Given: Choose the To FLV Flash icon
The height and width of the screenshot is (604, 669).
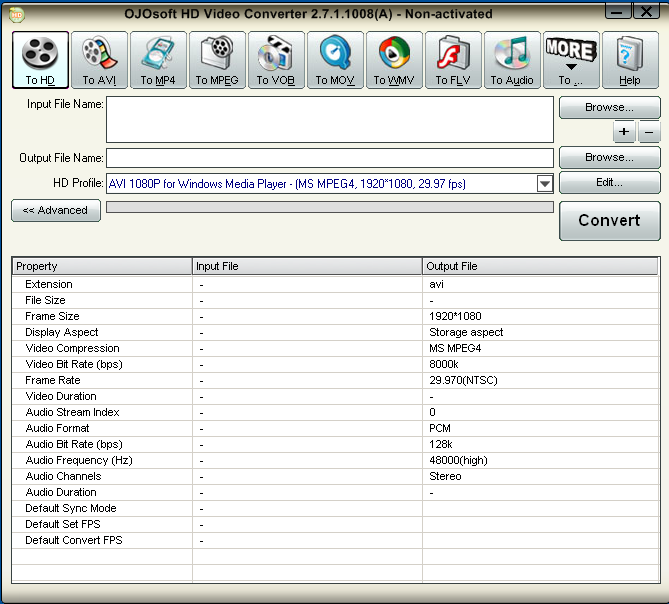Looking at the screenshot, I should coord(453,60).
